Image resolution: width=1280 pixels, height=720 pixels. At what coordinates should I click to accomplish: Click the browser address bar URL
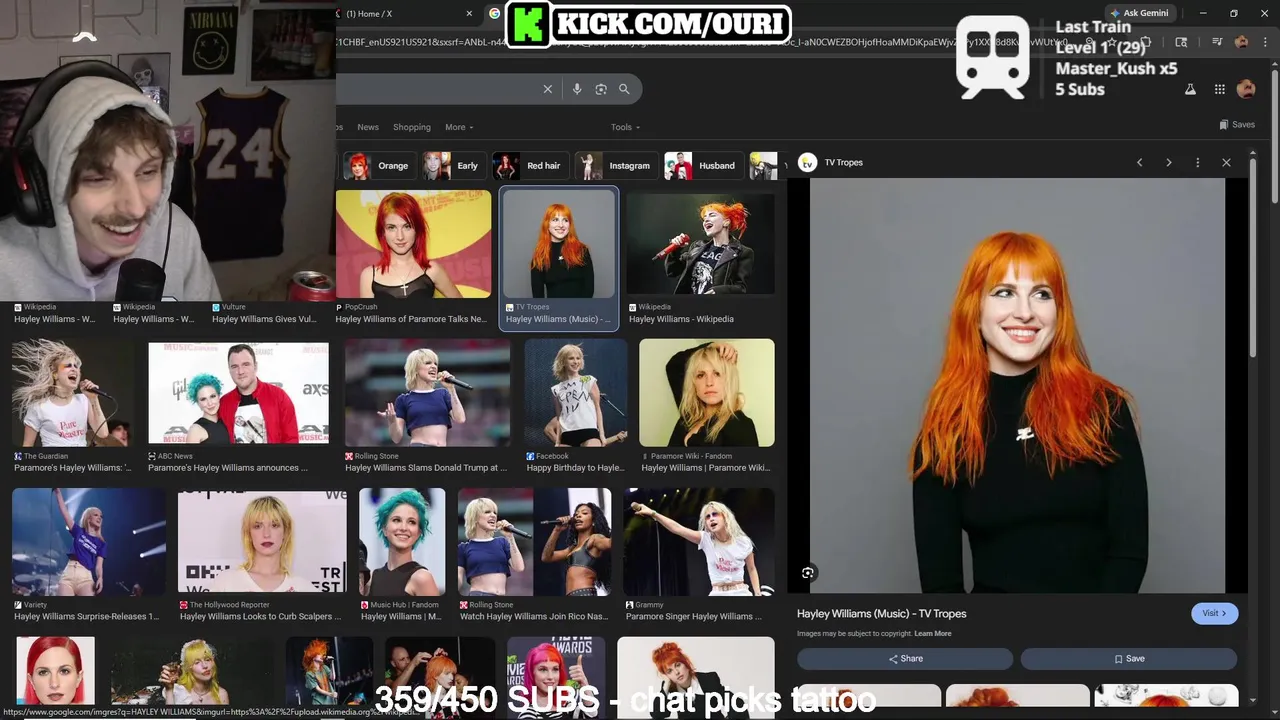point(700,42)
